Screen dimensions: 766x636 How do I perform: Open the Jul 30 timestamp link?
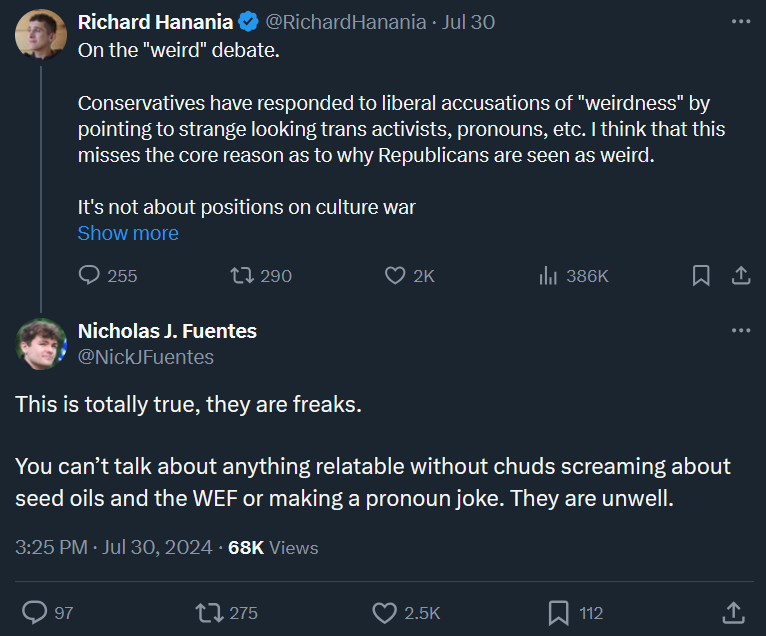pyautogui.click(x=468, y=22)
